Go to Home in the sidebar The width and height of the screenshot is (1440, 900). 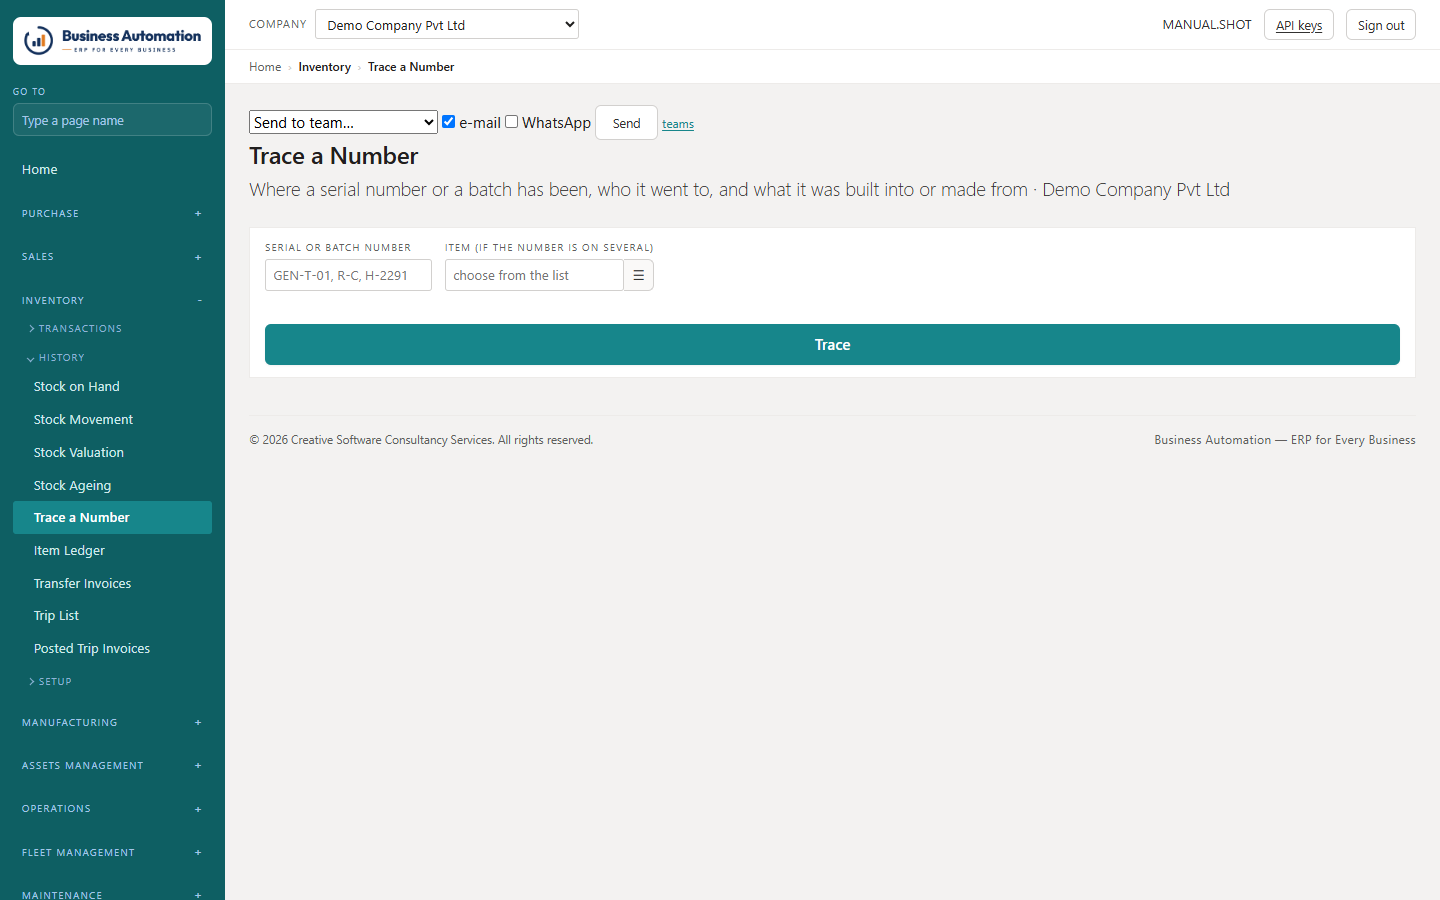(112, 170)
